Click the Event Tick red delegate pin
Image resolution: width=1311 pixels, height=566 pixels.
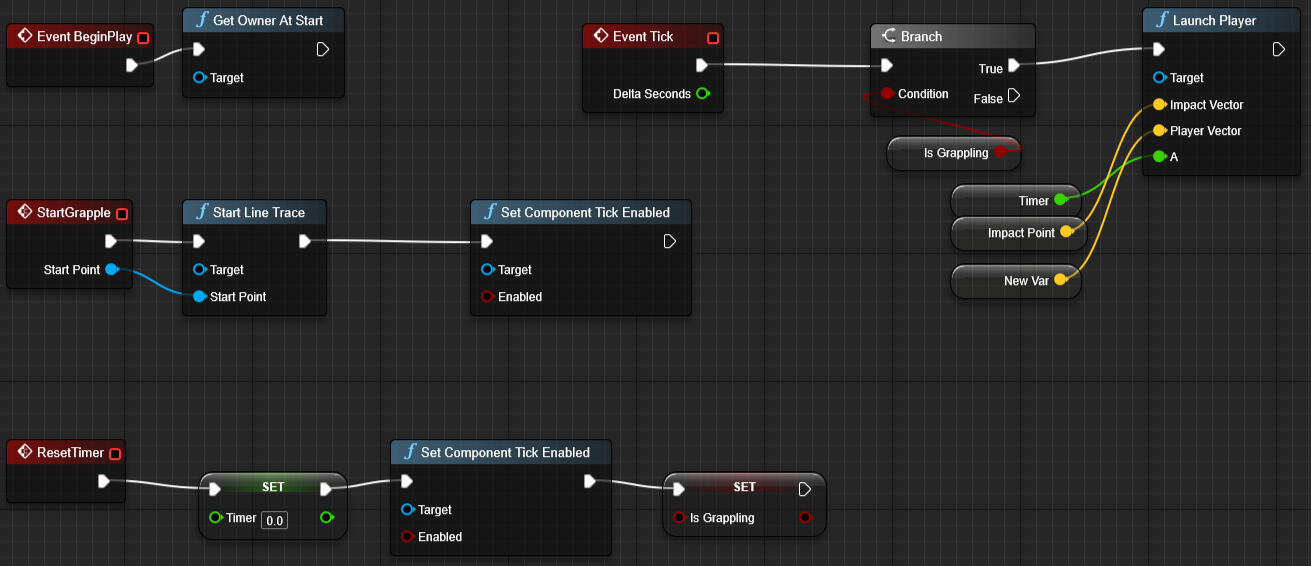712,38
